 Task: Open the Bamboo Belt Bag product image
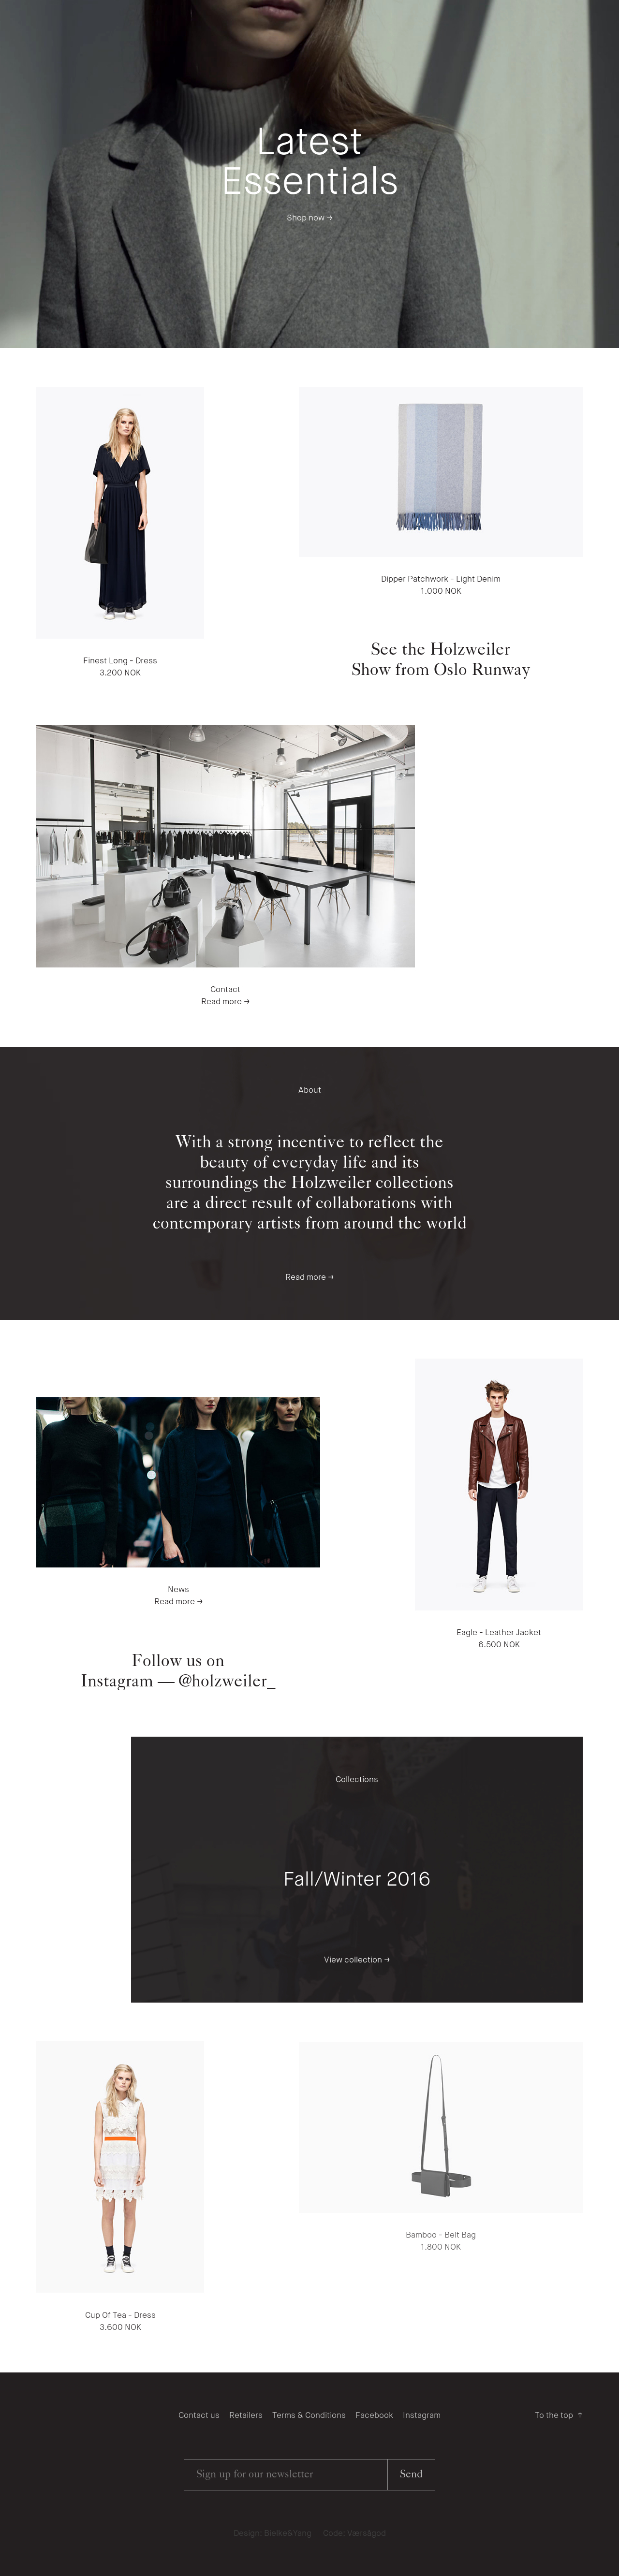tap(440, 2126)
